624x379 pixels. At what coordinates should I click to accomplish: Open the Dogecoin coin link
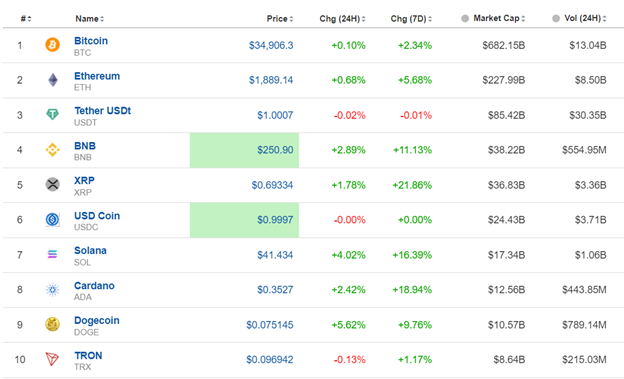pyautogui.click(x=97, y=320)
